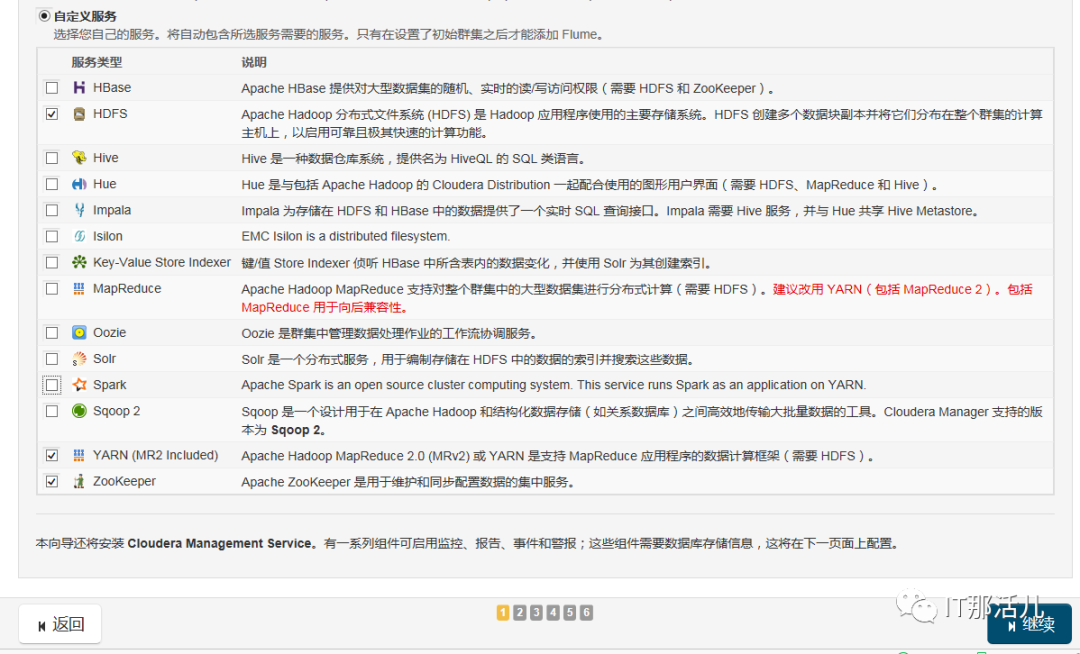Go to wizard step 2
Viewport: 1080px width, 654px height.
tap(520, 612)
